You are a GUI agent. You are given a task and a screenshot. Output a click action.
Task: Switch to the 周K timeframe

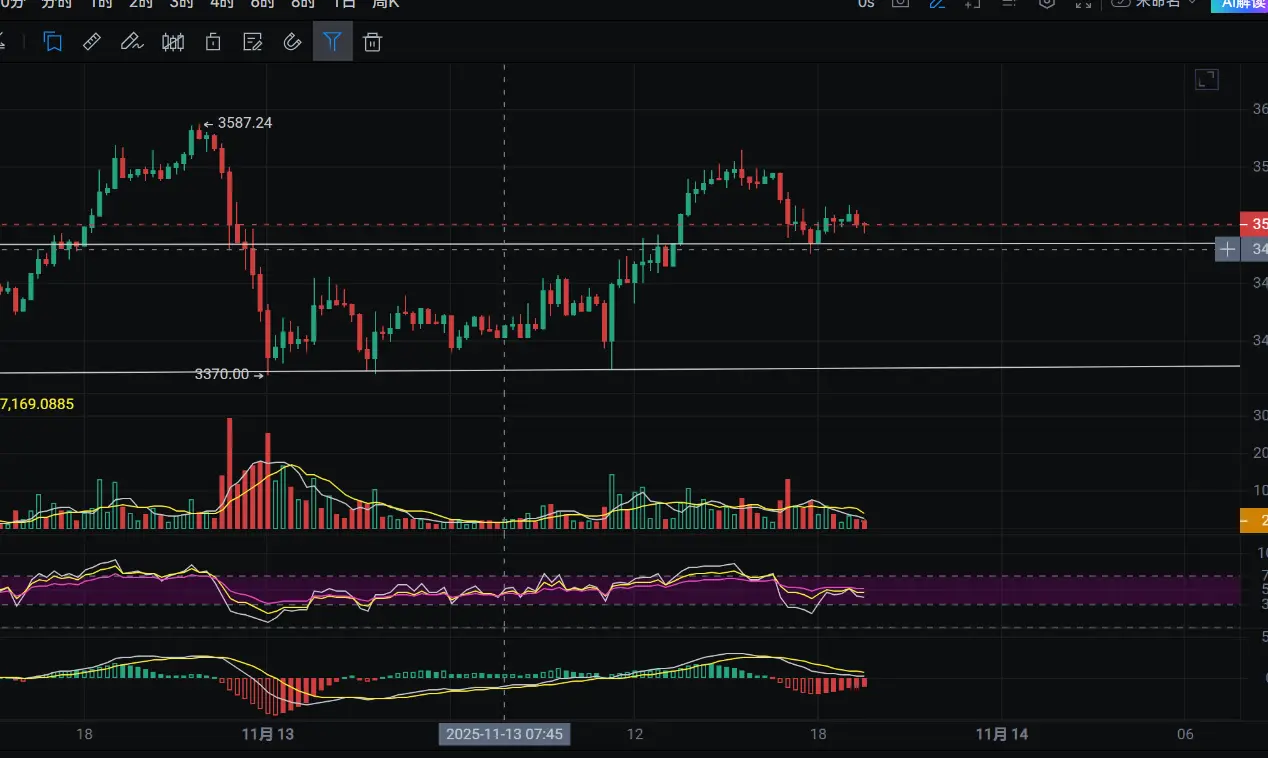tap(386, 4)
